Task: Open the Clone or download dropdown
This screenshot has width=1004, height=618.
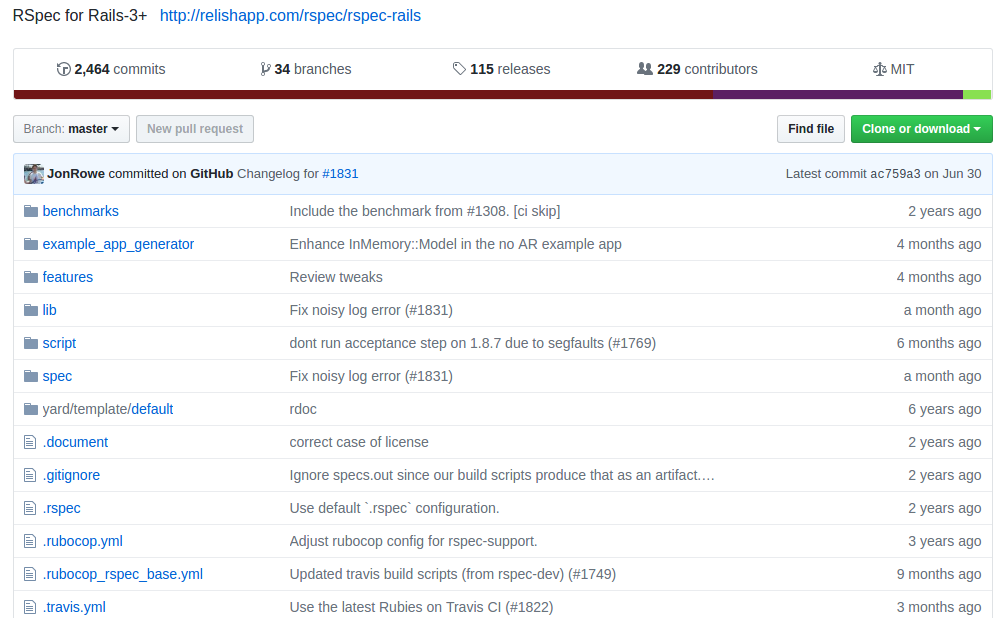Action: tap(921, 129)
